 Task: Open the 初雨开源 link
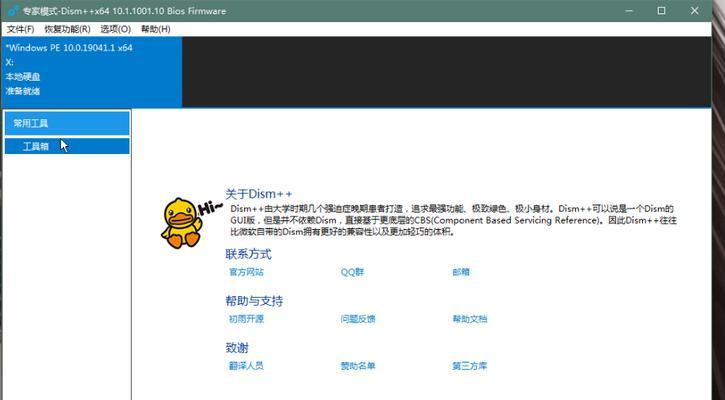246,319
